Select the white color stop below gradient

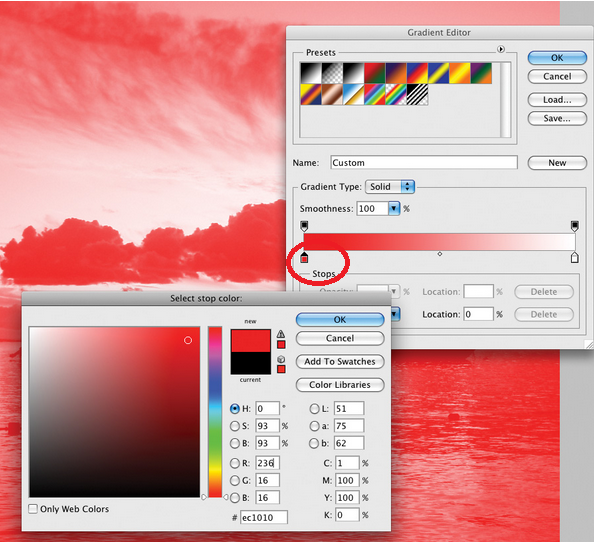575,257
